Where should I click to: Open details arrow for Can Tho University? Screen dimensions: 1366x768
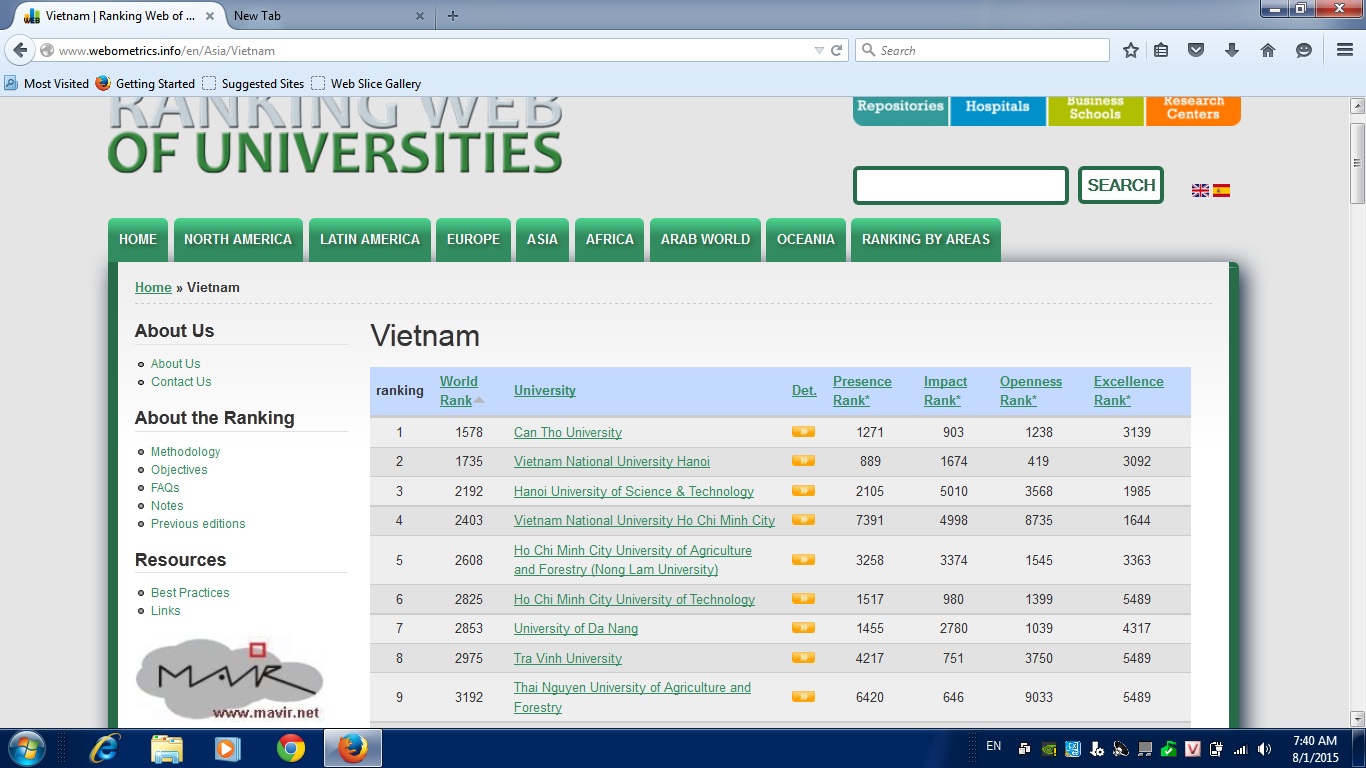(x=803, y=432)
